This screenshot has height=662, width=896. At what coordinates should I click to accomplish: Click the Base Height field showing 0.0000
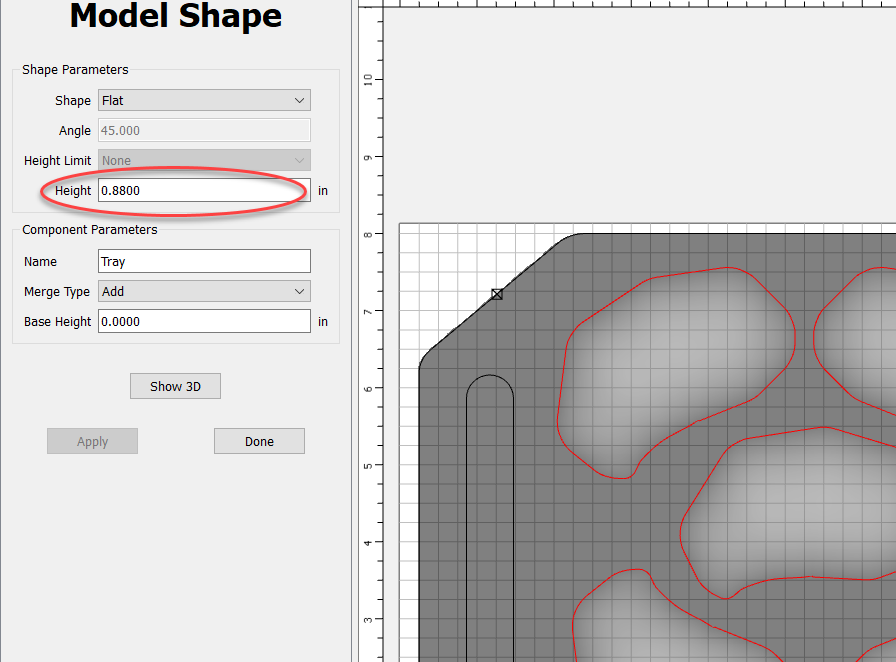[204, 321]
